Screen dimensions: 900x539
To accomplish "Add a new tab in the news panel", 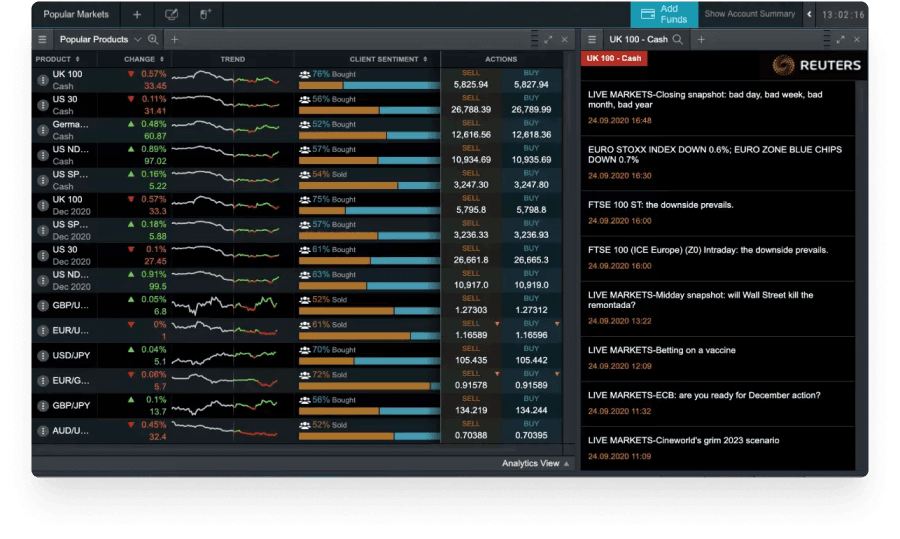I will pyautogui.click(x=701, y=39).
